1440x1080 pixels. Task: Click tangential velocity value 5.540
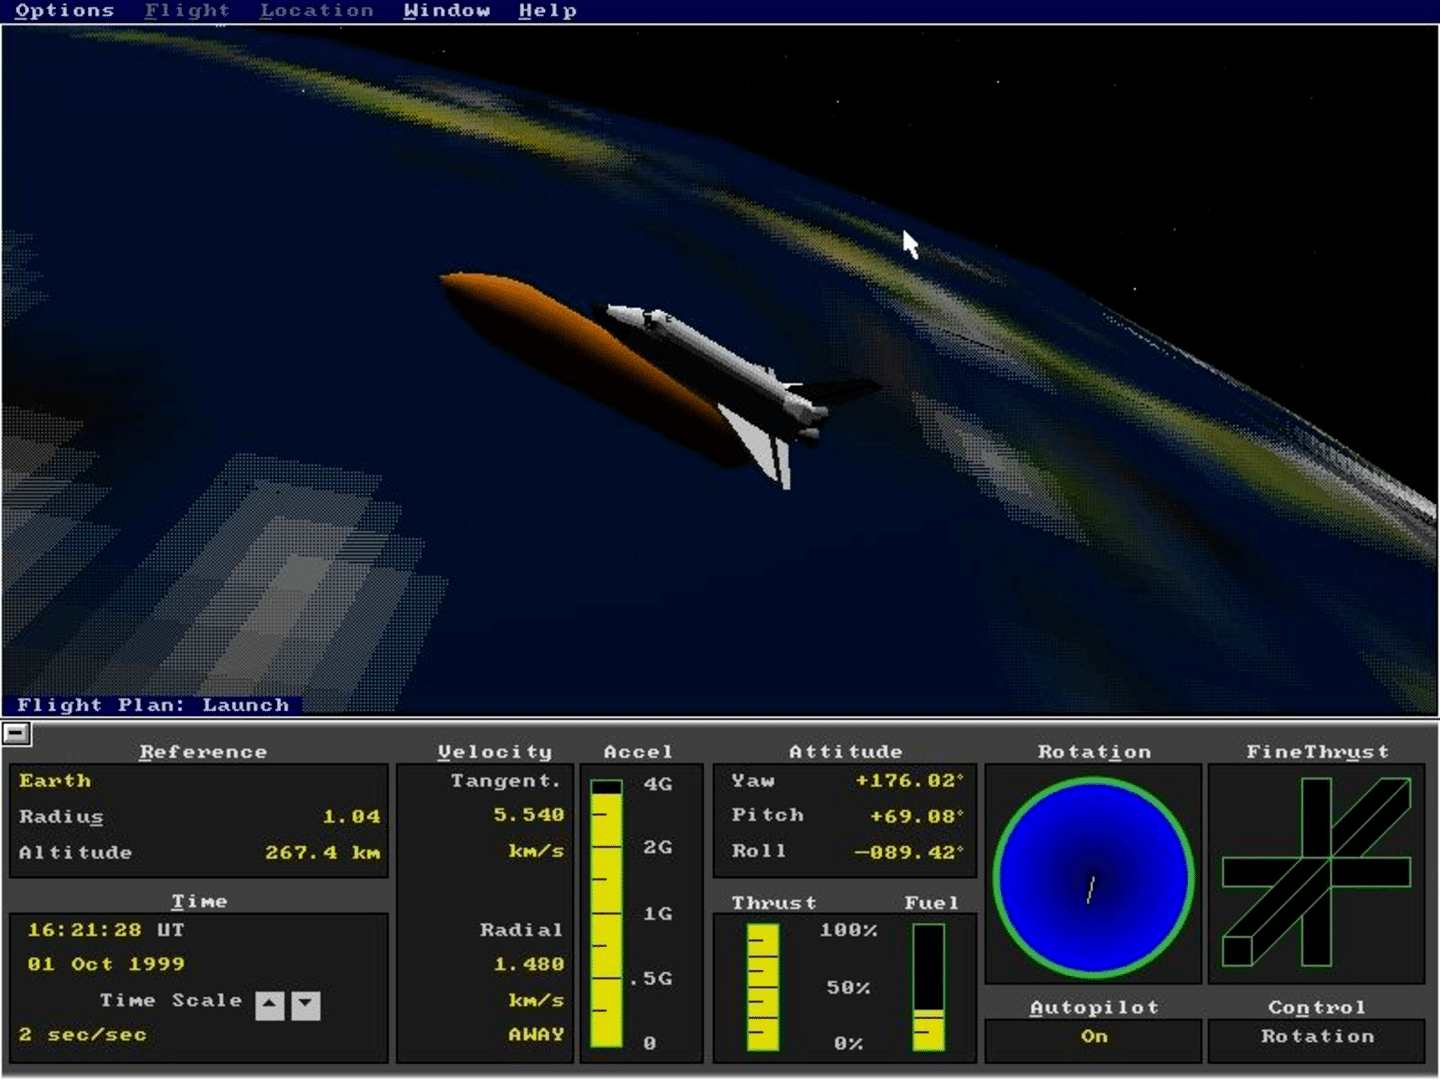pyautogui.click(x=529, y=815)
